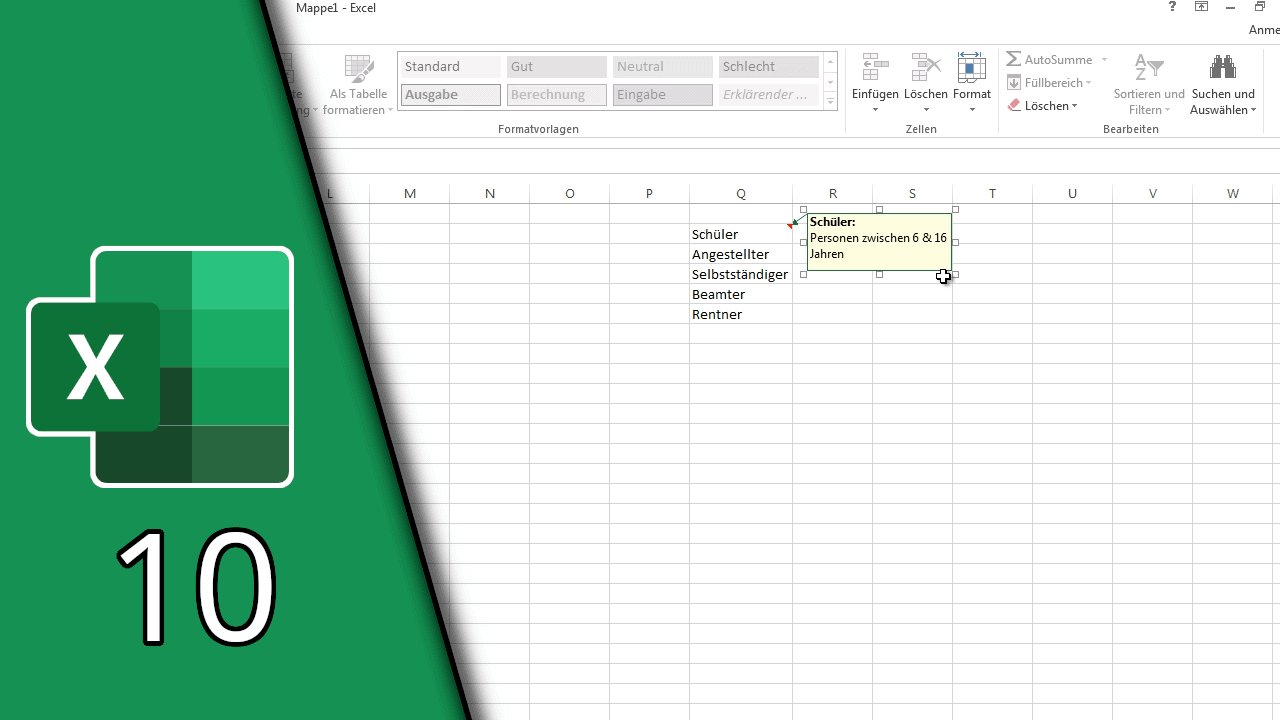Select cell containing Beamter
Screen dimensions: 1280x720
click(741, 294)
